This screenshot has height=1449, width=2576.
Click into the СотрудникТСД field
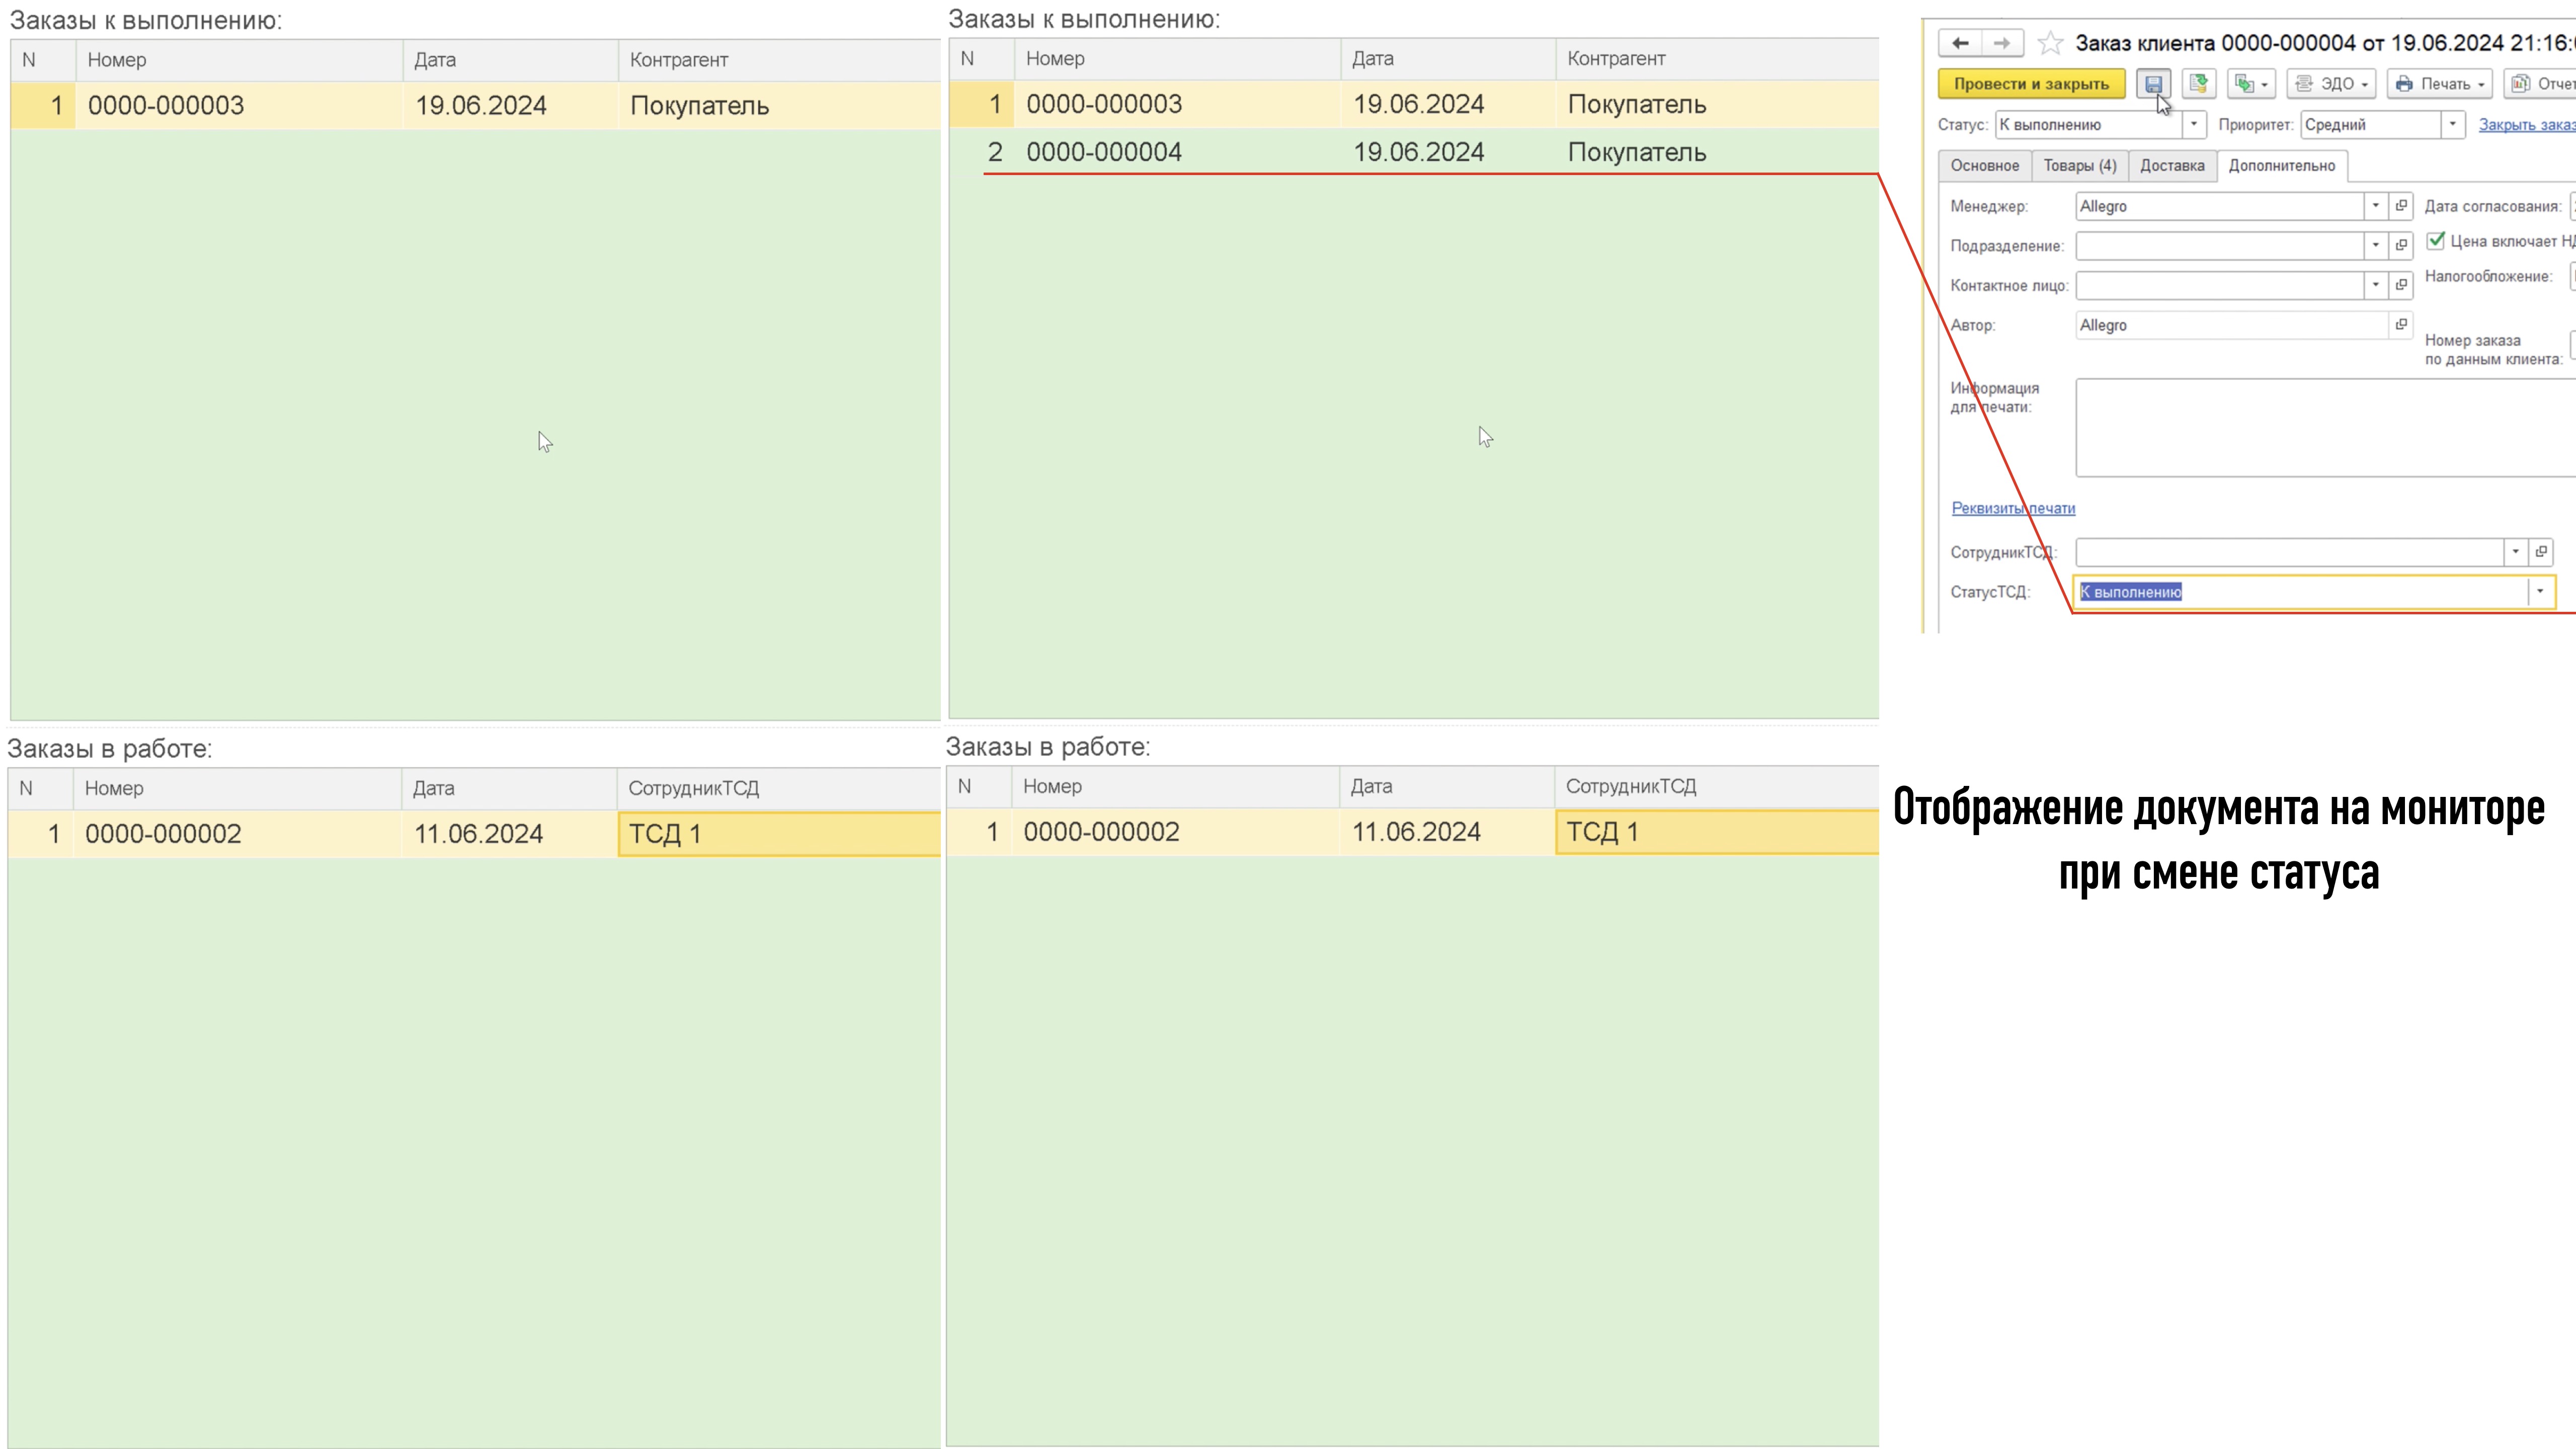[x=2289, y=552]
